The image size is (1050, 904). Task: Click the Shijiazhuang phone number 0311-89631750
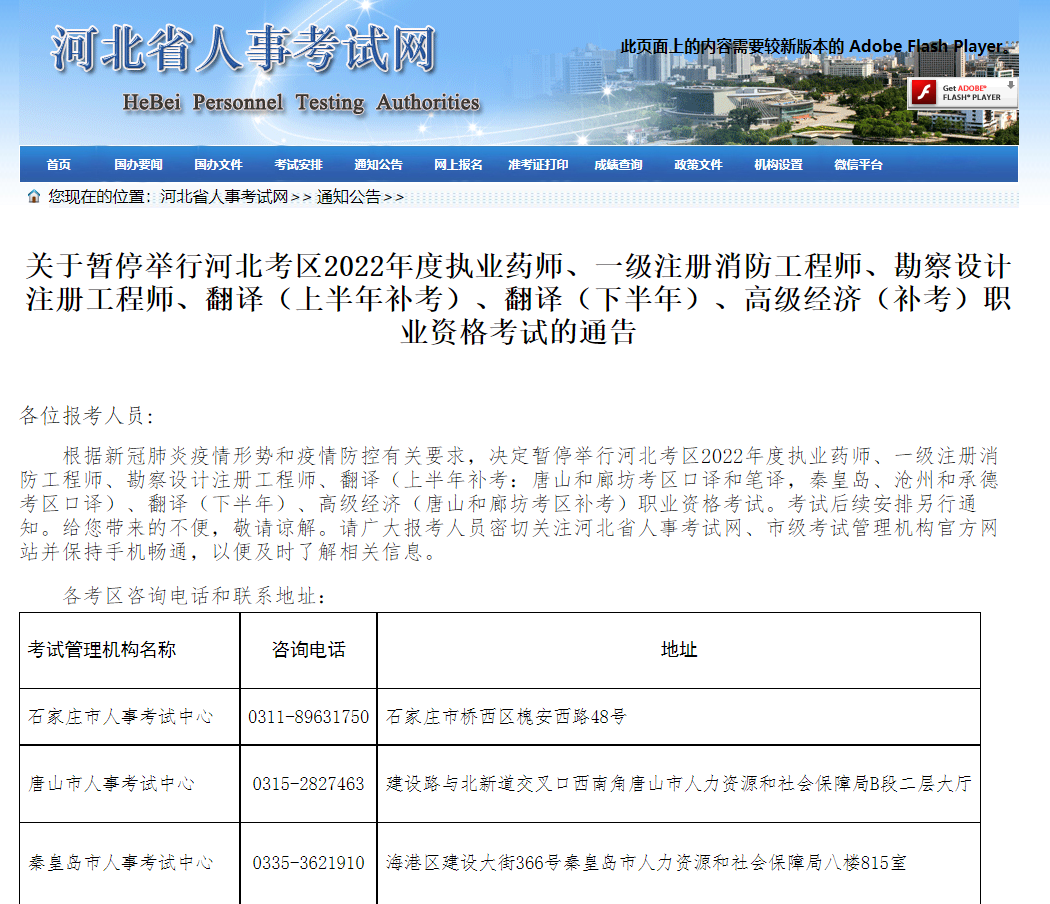(x=308, y=717)
